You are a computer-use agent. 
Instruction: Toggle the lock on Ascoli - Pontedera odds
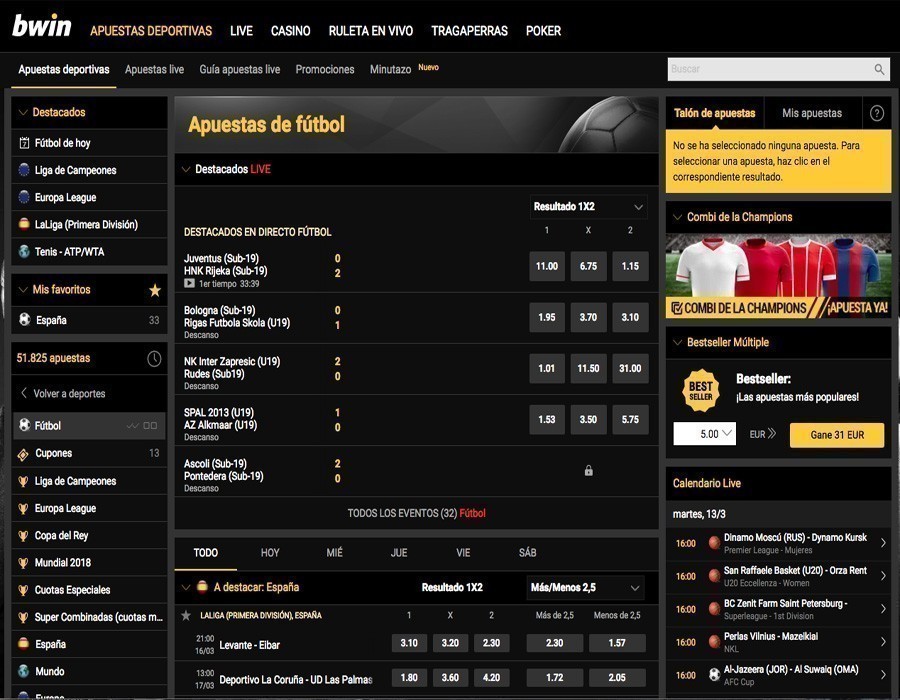pos(588,468)
